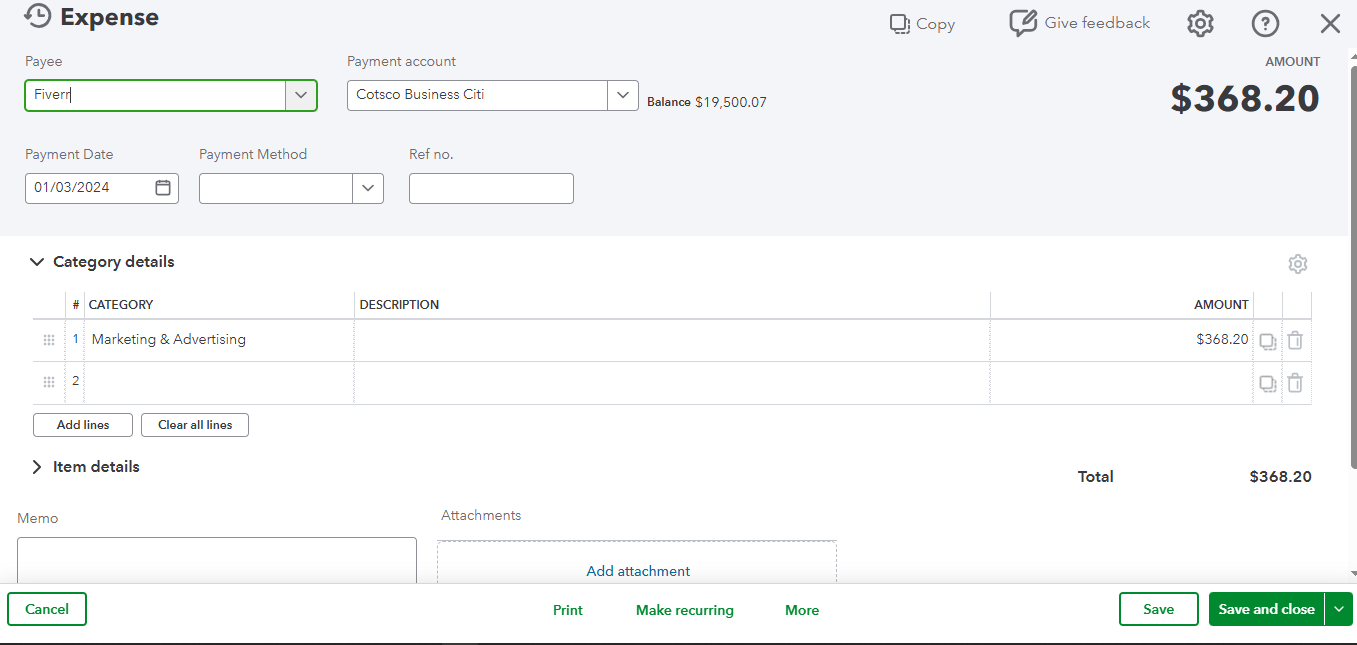Open recent expenses history icon

click(37, 17)
